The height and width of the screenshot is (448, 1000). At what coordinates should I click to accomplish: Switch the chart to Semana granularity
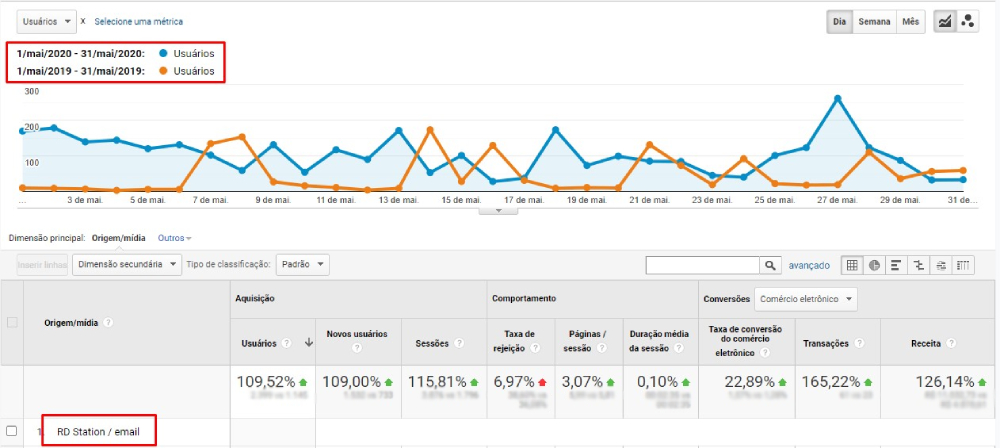point(875,22)
